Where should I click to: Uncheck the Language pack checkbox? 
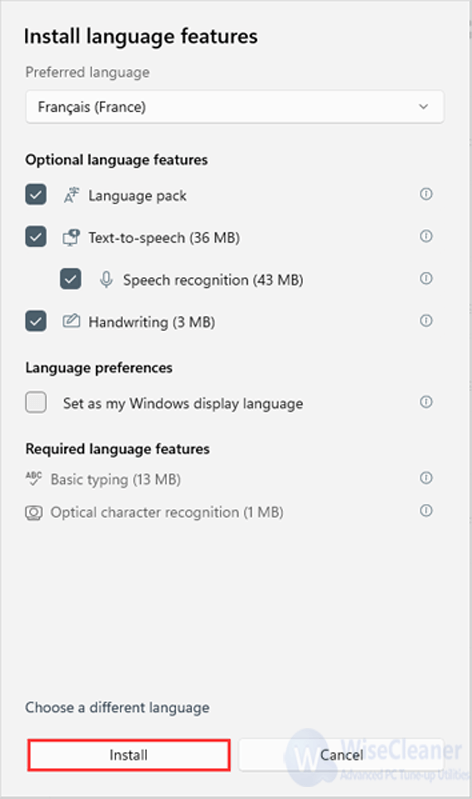pos(36,195)
